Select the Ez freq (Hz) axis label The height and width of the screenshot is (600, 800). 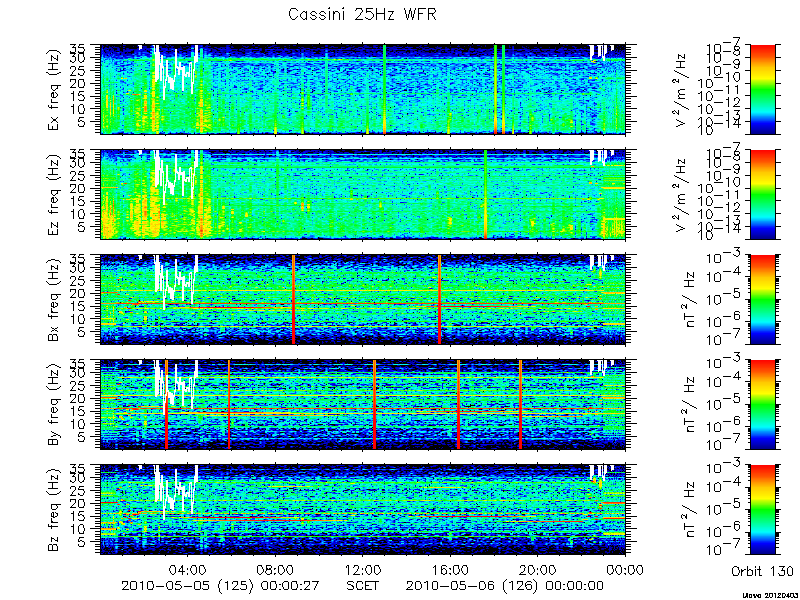(55, 195)
